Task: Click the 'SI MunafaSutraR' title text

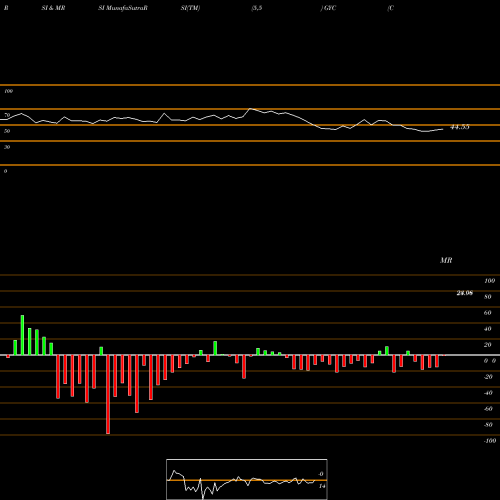Action: tap(123, 8)
